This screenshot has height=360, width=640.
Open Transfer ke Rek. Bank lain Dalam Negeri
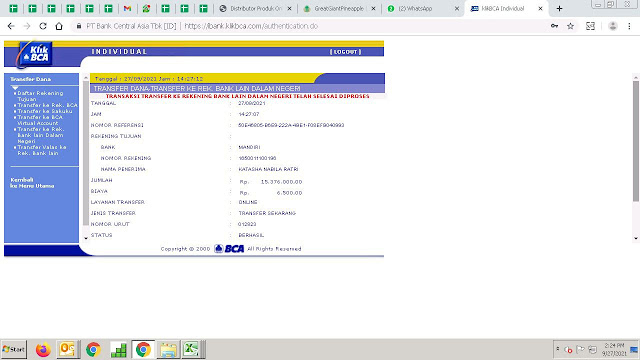click(x=40, y=135)
